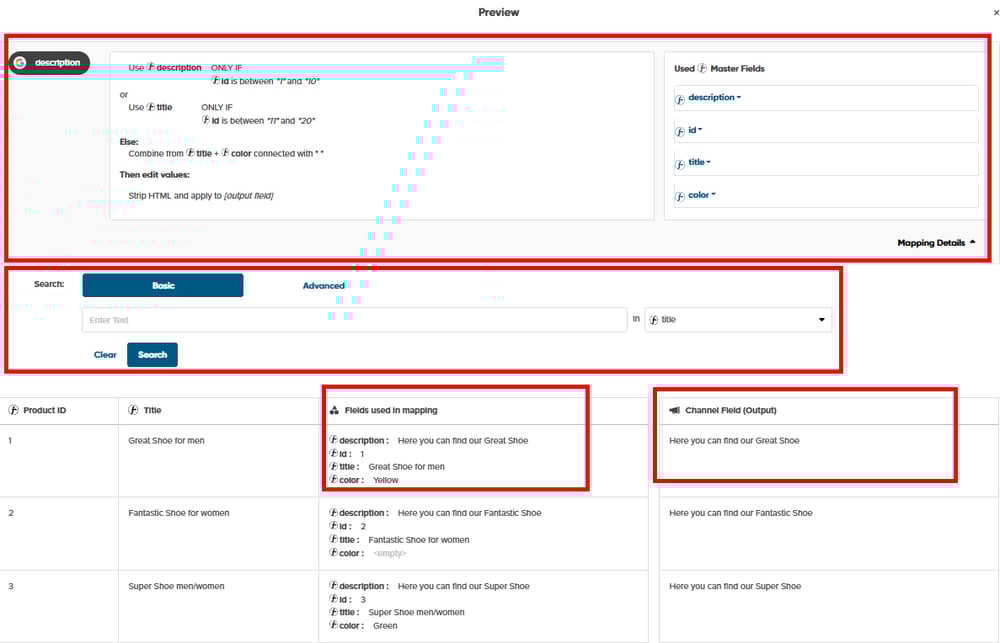Image resolution: width=1000 pixels, height=643 pixels.
Task: Click the Clear link
Action: point(105,355)
